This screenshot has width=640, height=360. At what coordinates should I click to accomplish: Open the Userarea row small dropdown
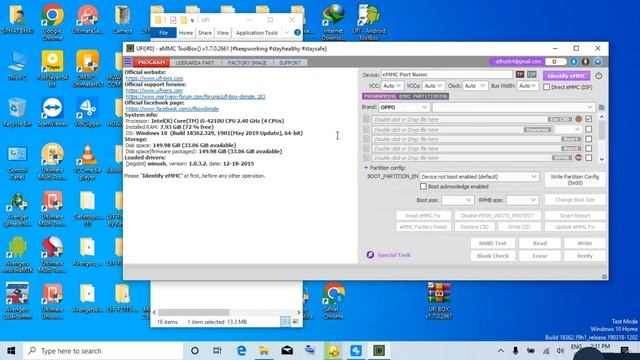coord(569,129)
